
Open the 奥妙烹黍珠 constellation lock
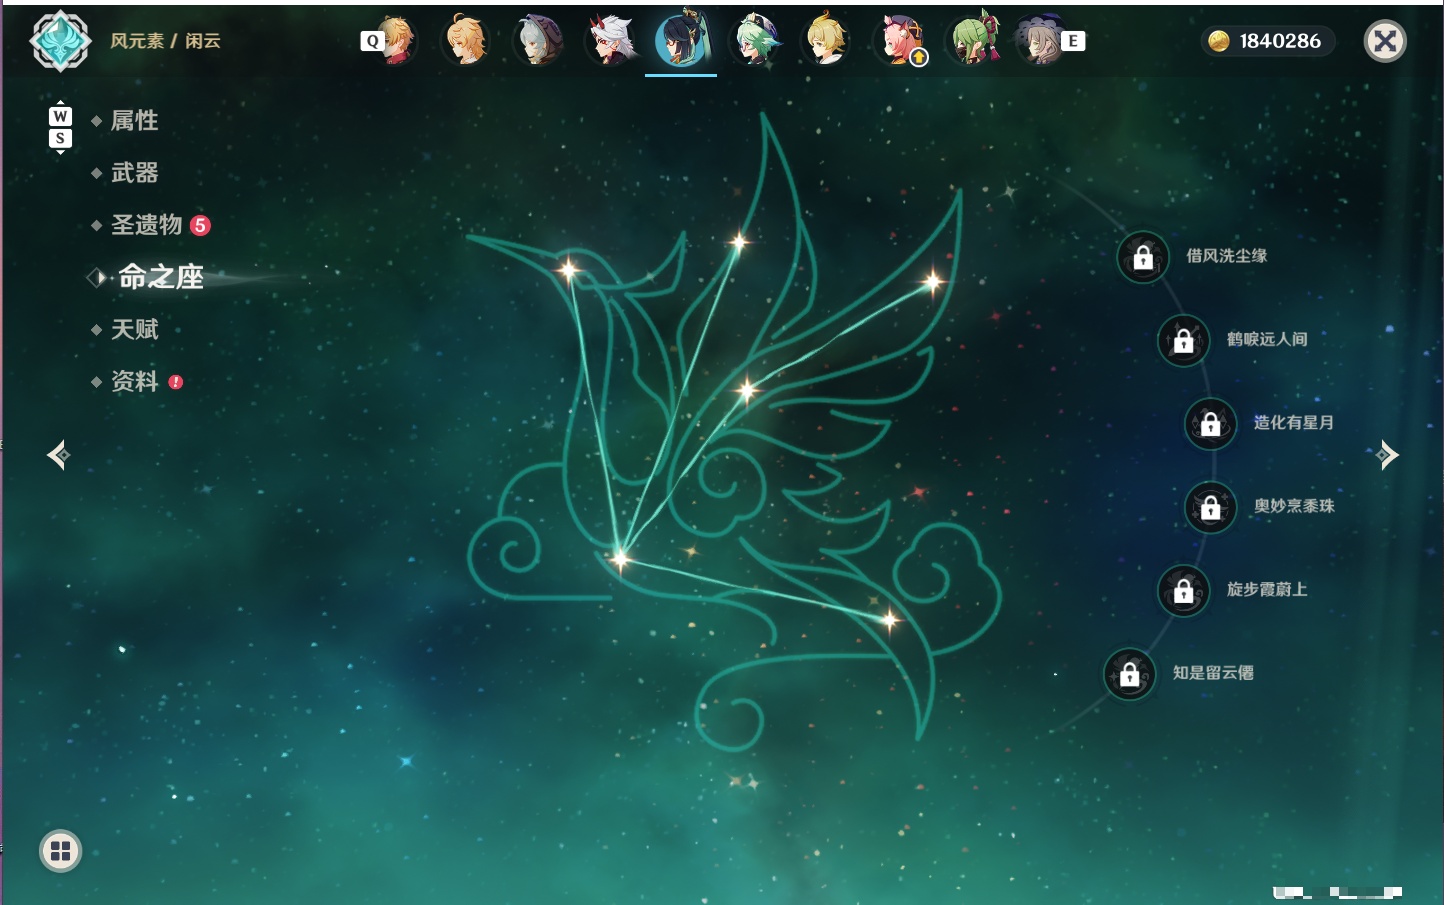(x=1211, y=507)
